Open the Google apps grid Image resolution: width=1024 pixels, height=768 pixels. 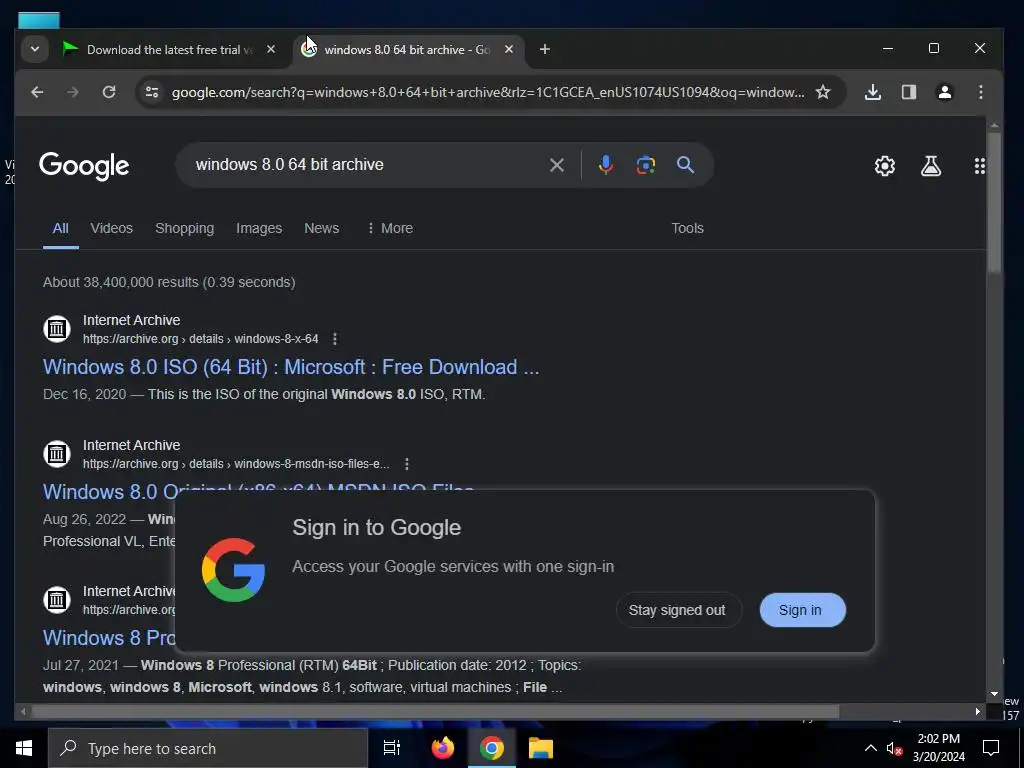(x=979, y=166)
